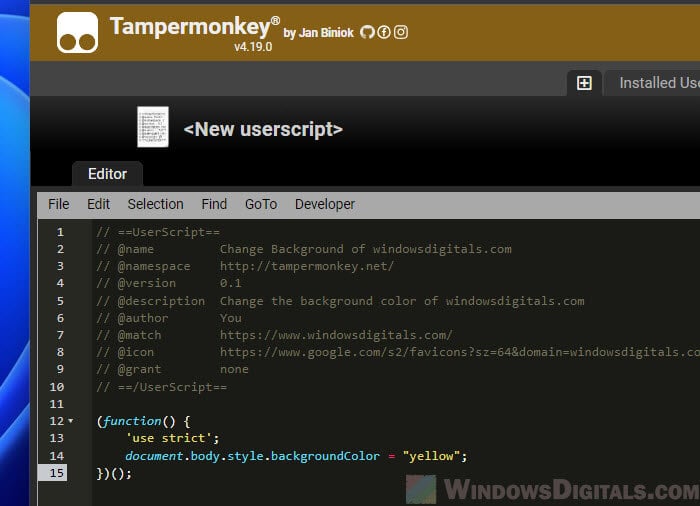This screenshot has width=700, height=506.
Task: Click the new script plus tab icon
Action: [584, 83]
